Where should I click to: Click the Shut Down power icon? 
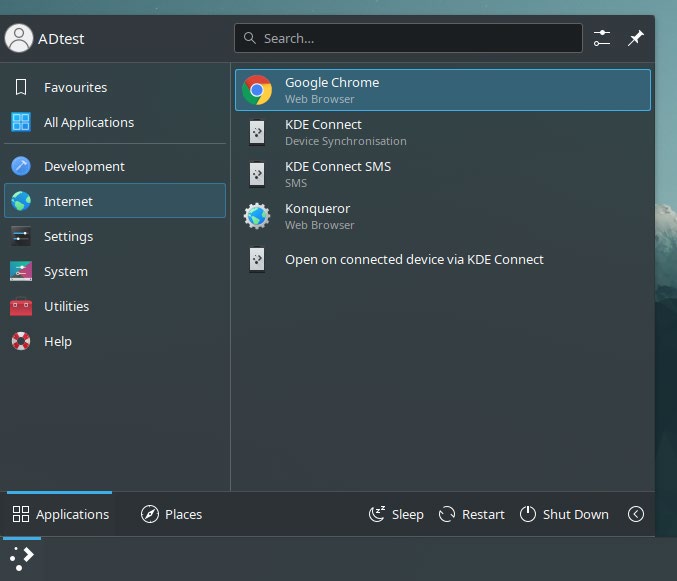click(x=528, y=514)
